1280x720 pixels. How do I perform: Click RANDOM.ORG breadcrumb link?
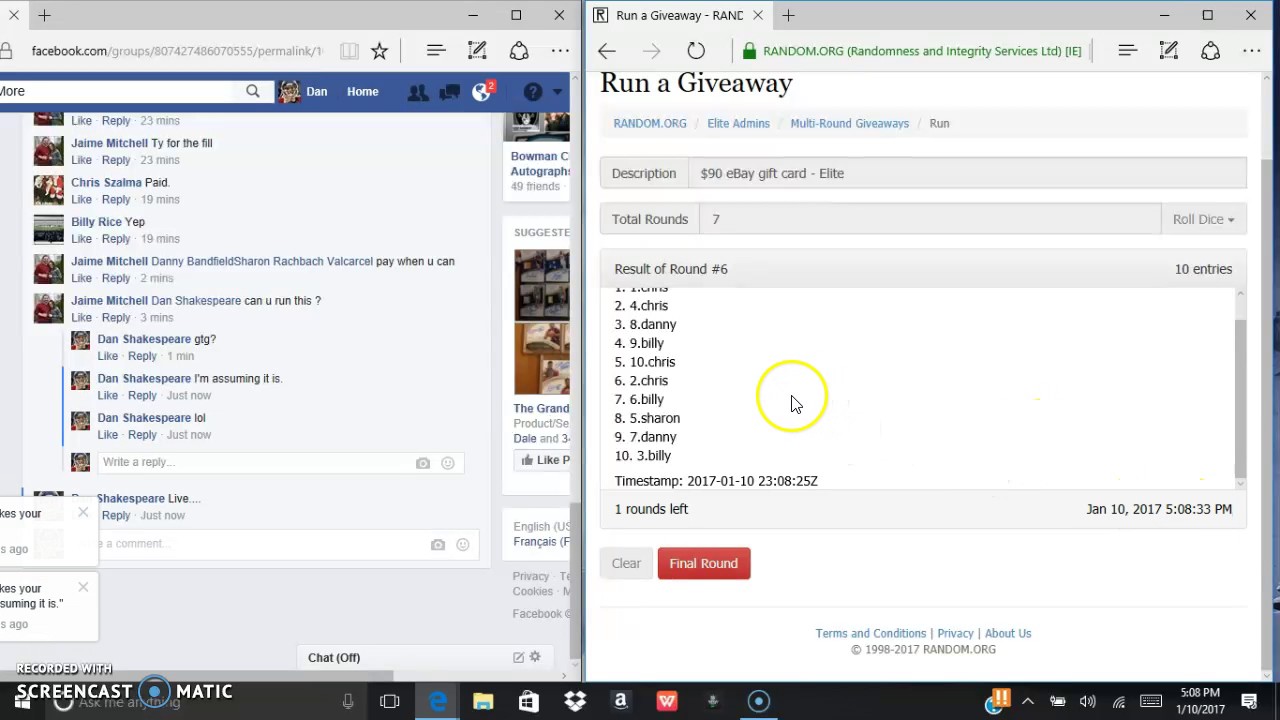650,123
